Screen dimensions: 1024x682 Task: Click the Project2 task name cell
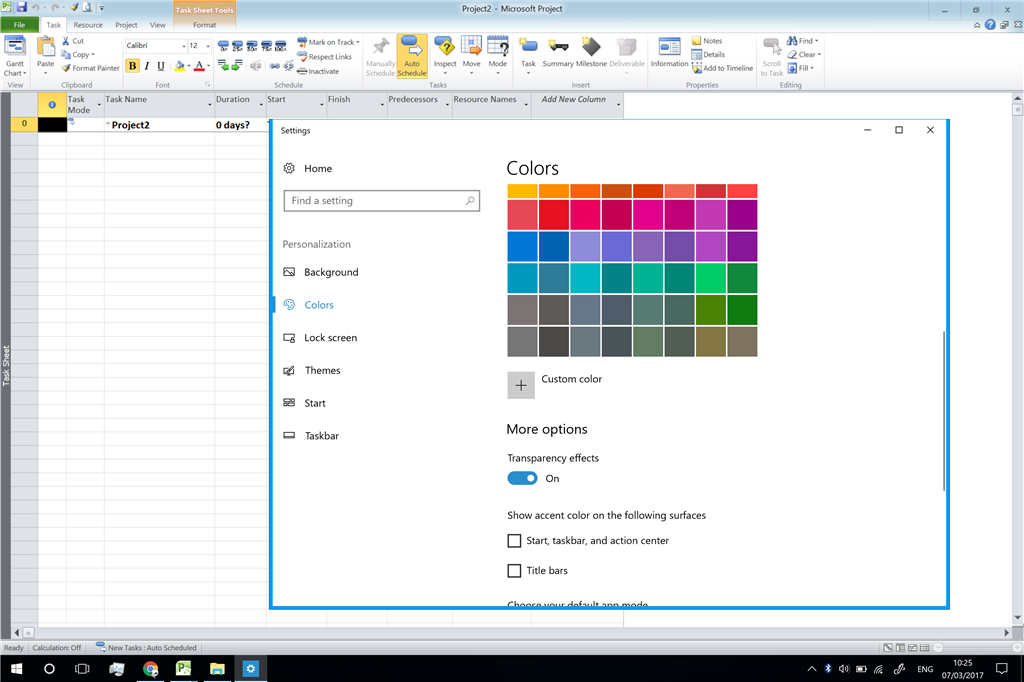pos(159,125)
